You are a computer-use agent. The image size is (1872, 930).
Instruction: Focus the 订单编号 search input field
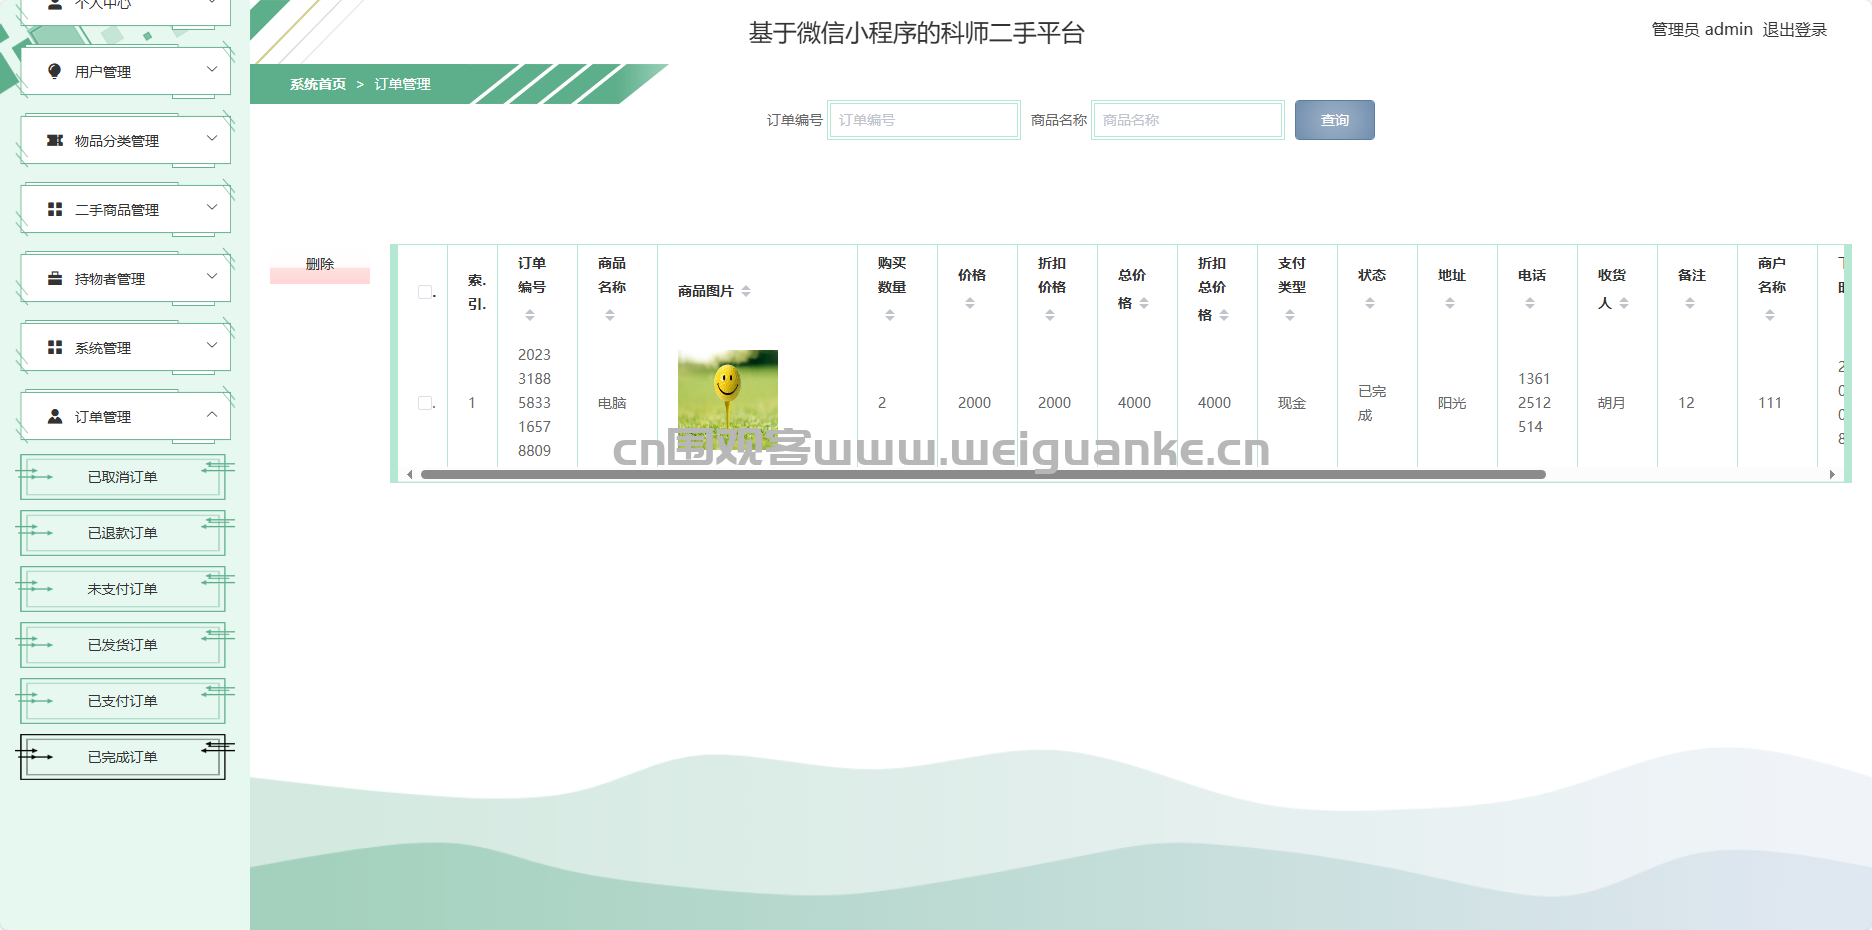[924, 120]
